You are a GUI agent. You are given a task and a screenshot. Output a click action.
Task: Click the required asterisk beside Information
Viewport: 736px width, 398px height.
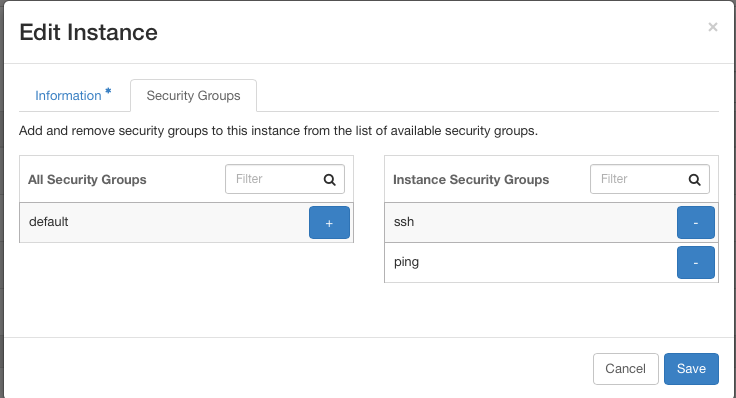(x=108, y=91)
